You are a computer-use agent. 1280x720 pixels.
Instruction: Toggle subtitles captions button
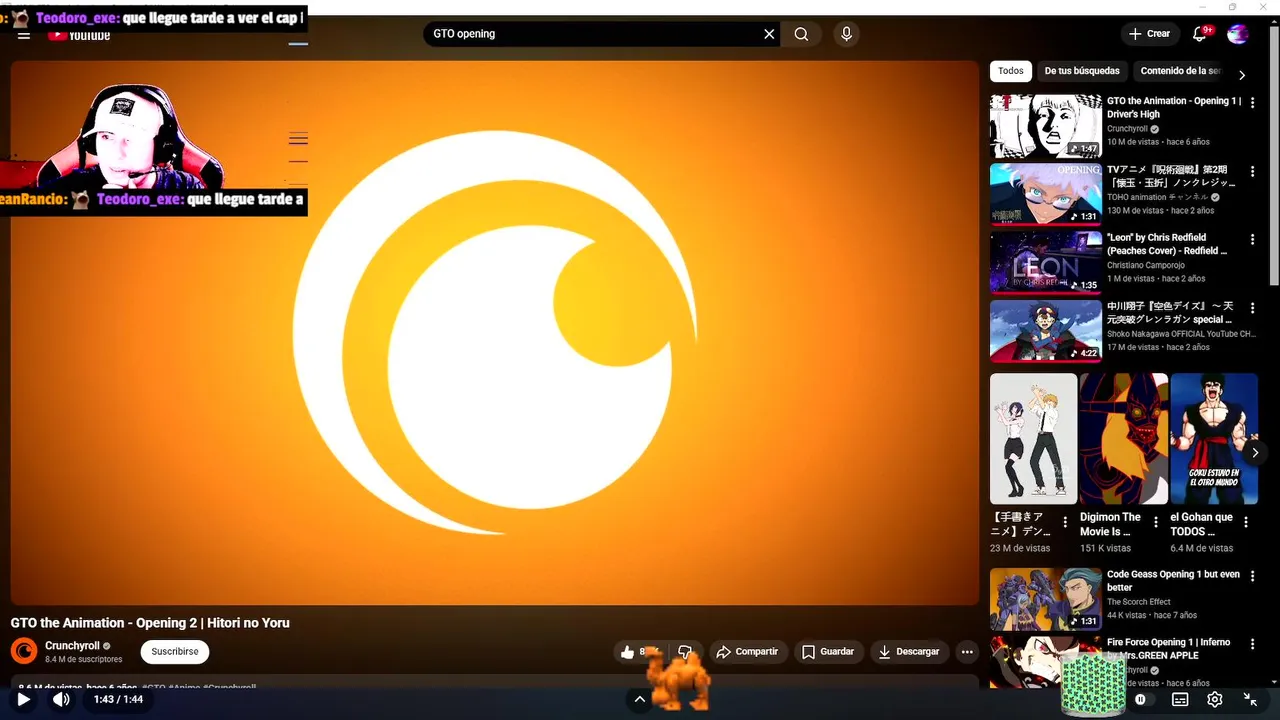tap(1180, 700)
